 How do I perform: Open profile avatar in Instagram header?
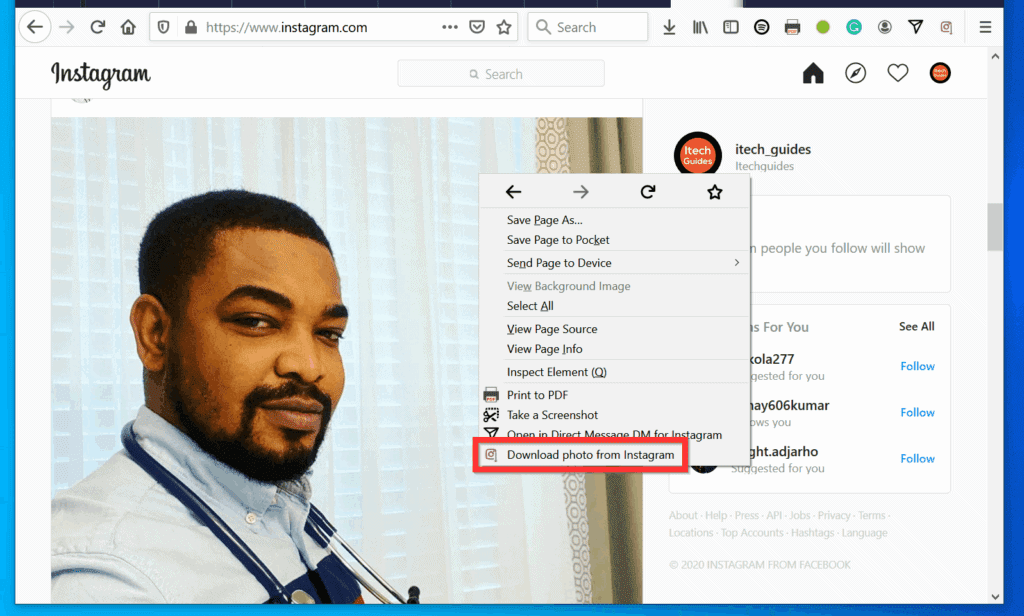940,73
